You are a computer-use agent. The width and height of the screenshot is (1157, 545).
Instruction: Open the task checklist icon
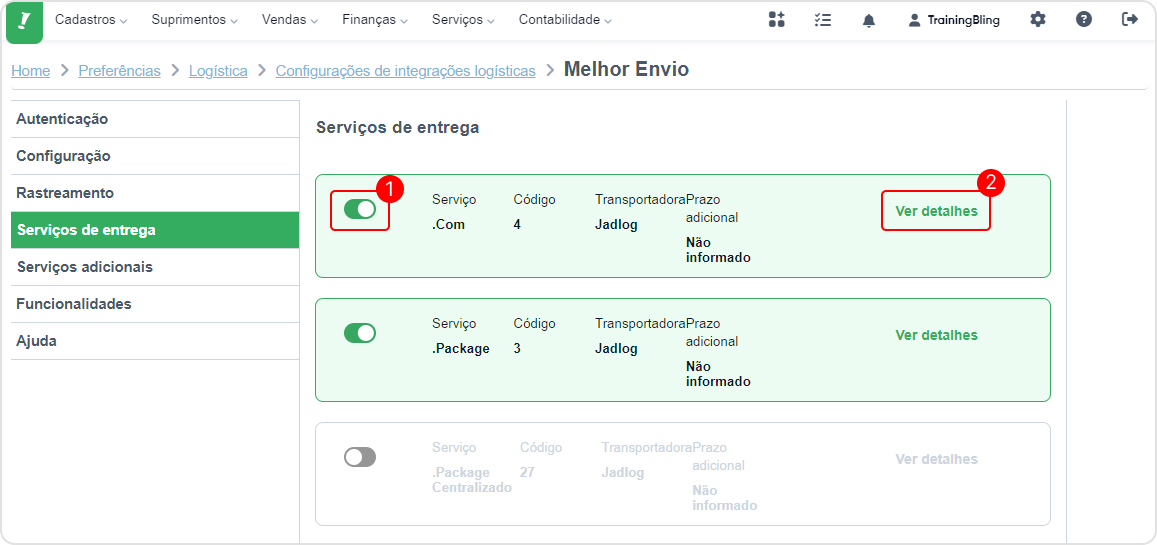(x=823, y=20)
